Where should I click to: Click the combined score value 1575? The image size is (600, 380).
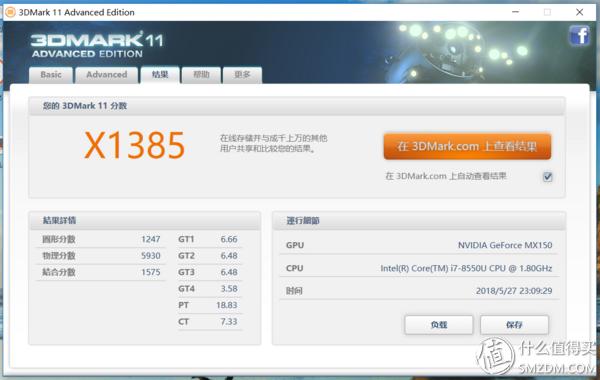click(151, 272)
